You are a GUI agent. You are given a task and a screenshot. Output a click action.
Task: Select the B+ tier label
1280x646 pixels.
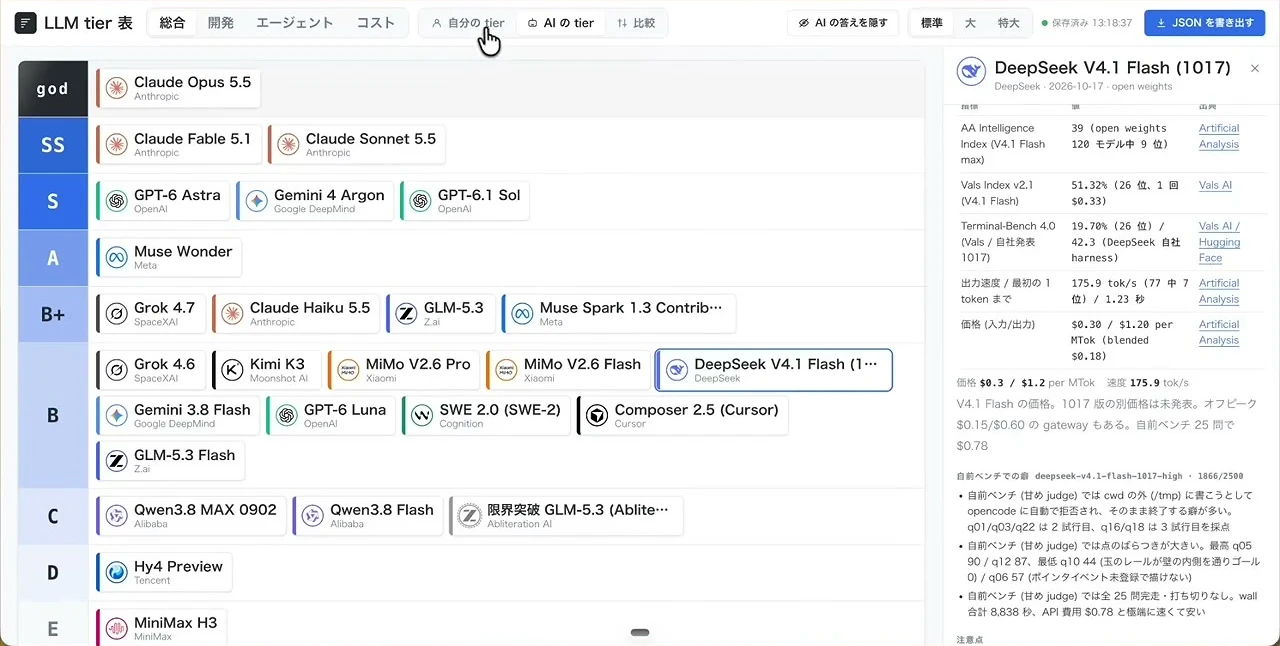click(53, 314)
